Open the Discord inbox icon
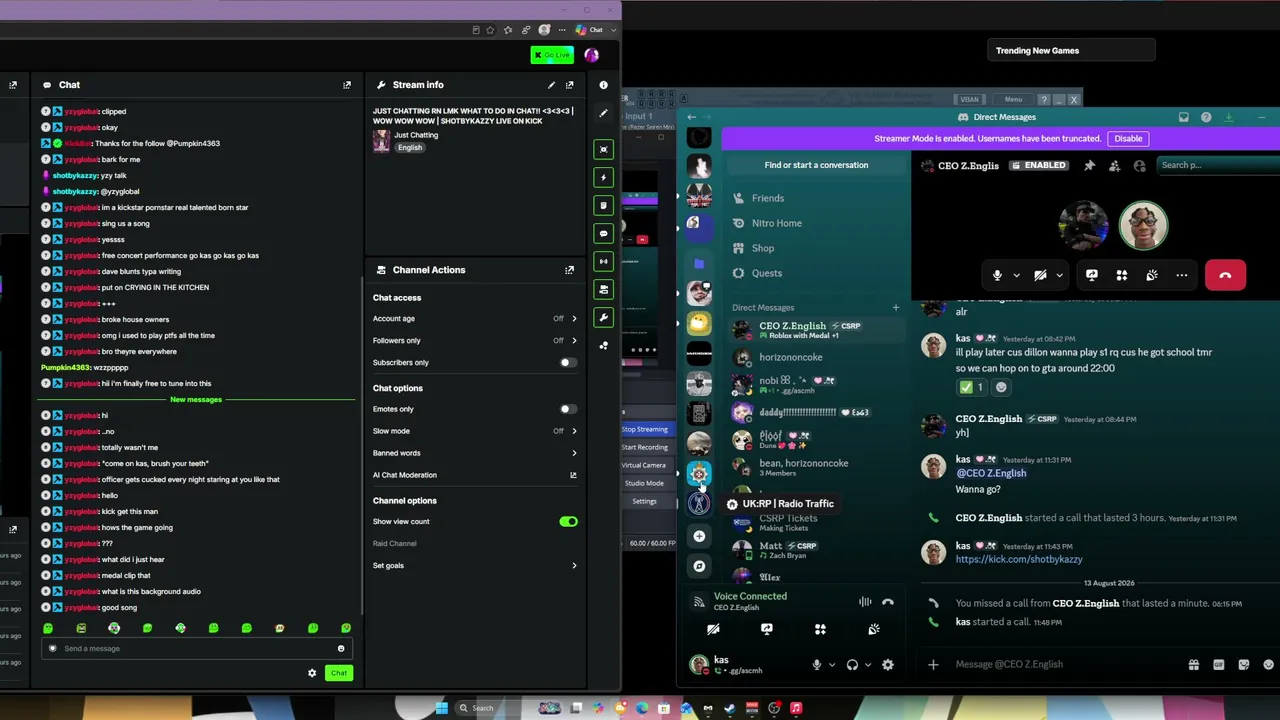Screen dimensions: 1280x720 pyautogui.click(x=1184, y=117)
